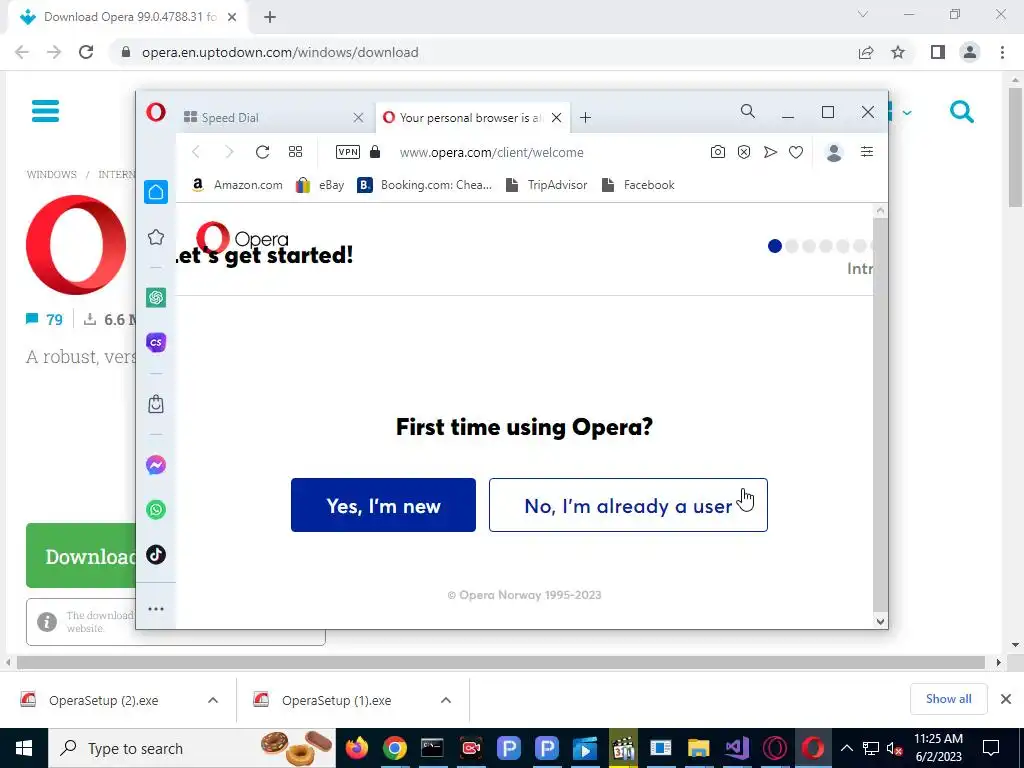The height and width of the screenshot is (768, 1024).
Task: Open TikTok in Opera sidebar
Action: coord(155,554)
